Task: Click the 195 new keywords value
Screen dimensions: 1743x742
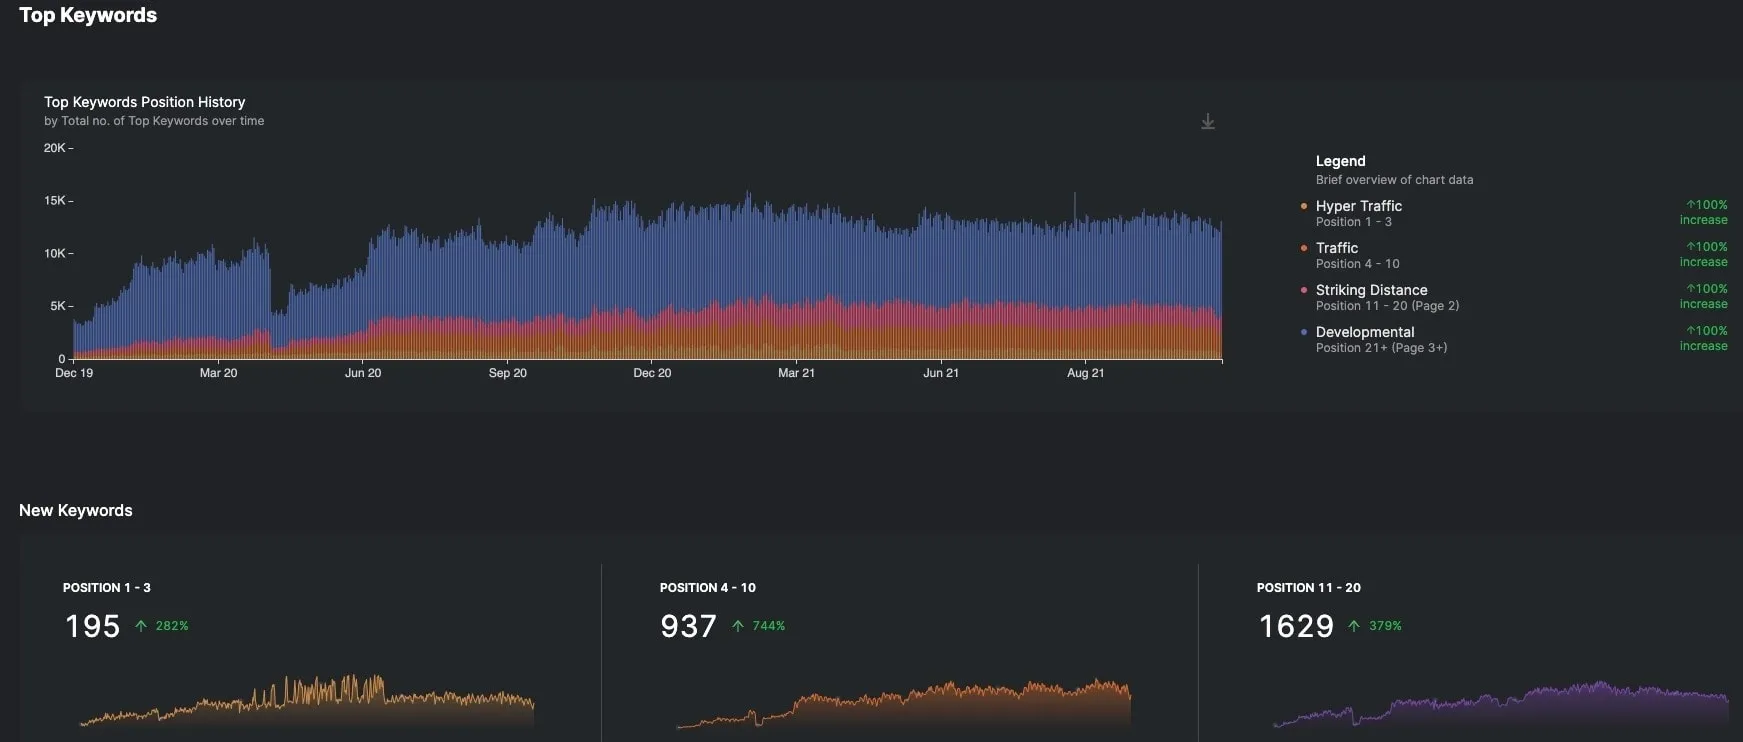Action: pos(92,626)
